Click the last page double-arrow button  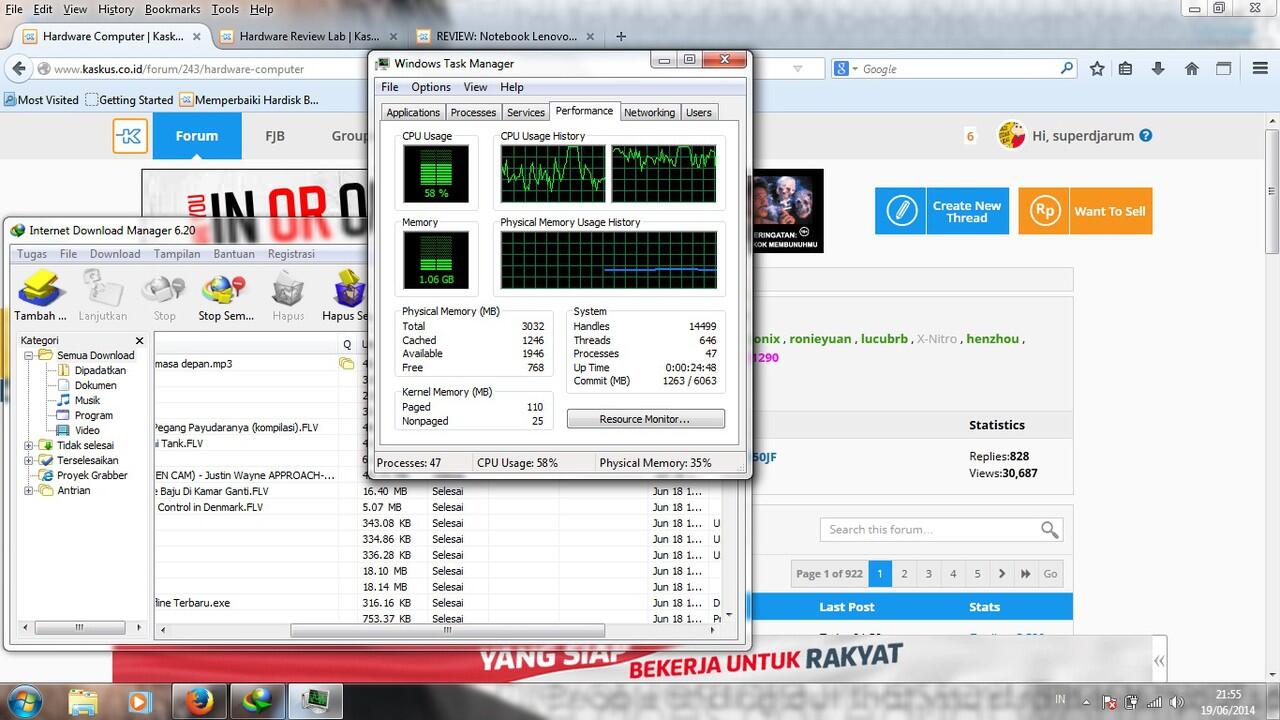point(1026,574)
